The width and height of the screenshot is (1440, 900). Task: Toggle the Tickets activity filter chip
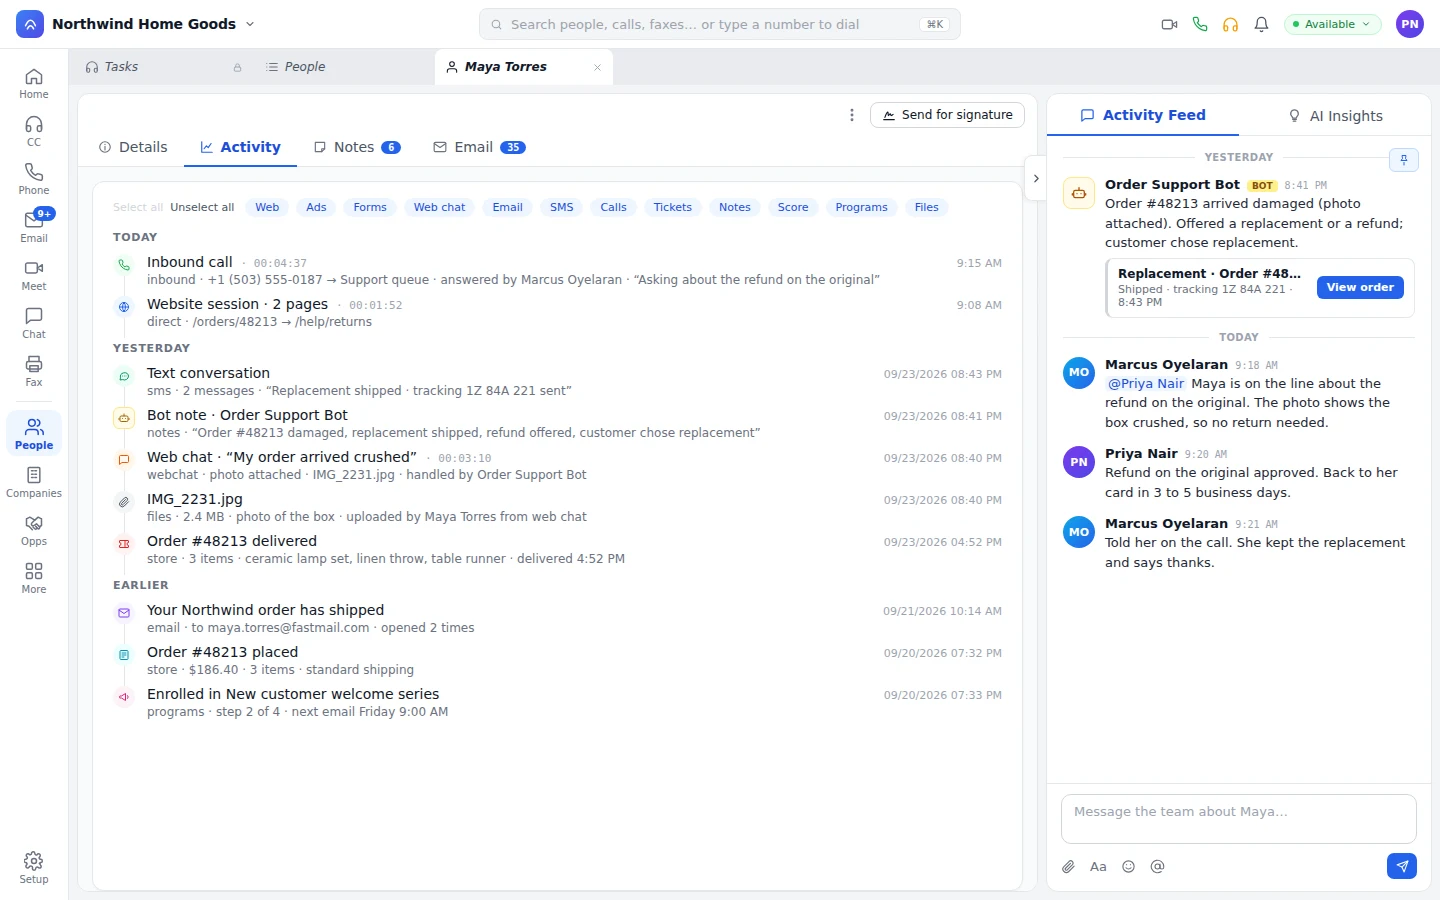click(672, 207)
